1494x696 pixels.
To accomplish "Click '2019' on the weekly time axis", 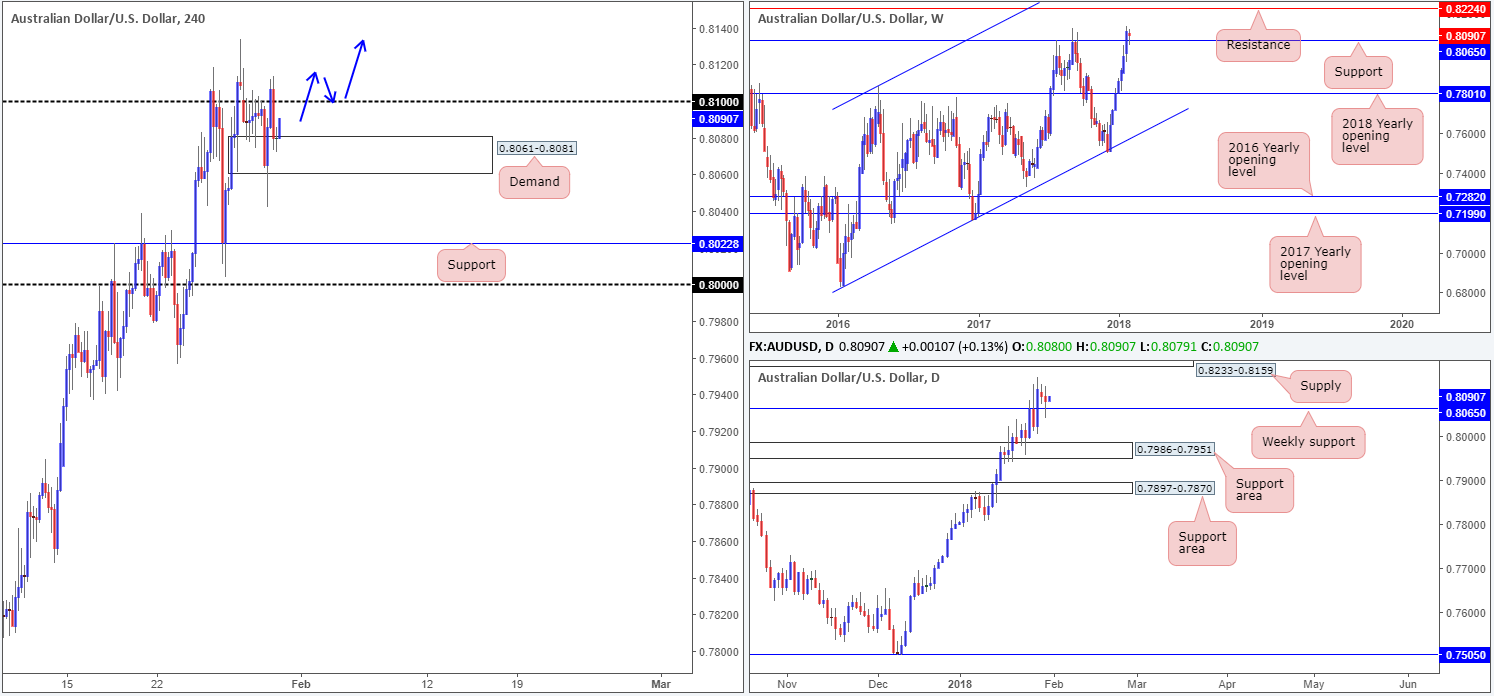I will [1261, 323].
